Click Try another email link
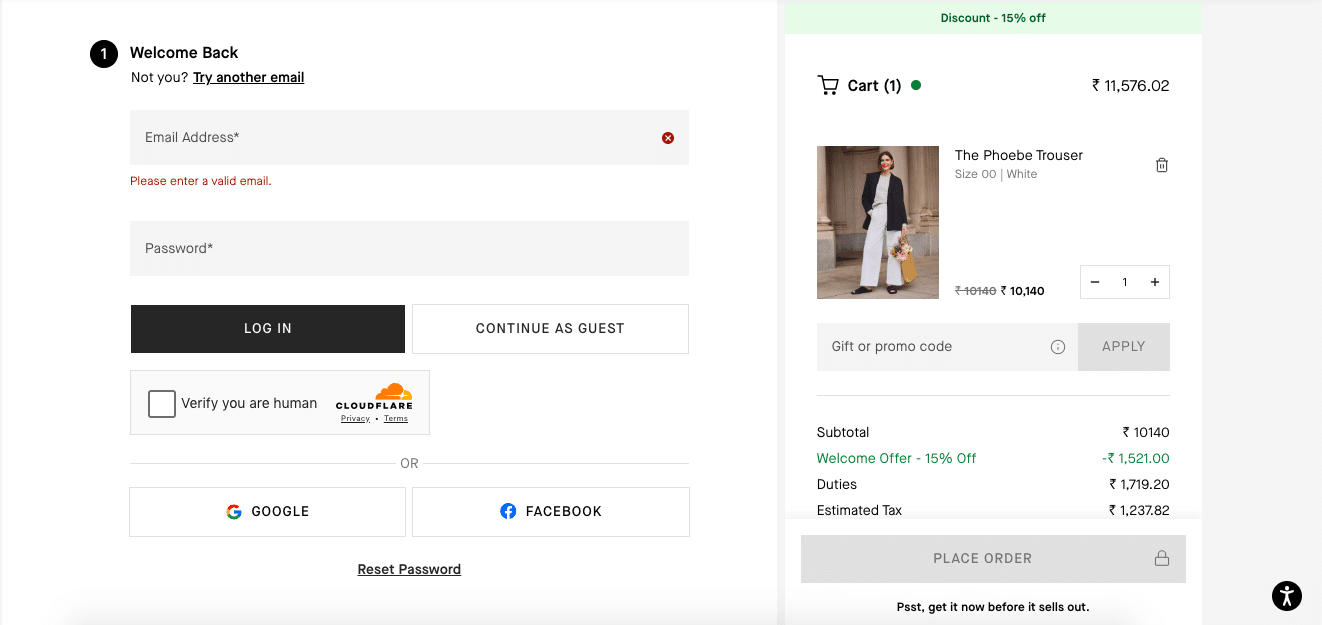The image size is (1322, 625). [x=248, y=78]
